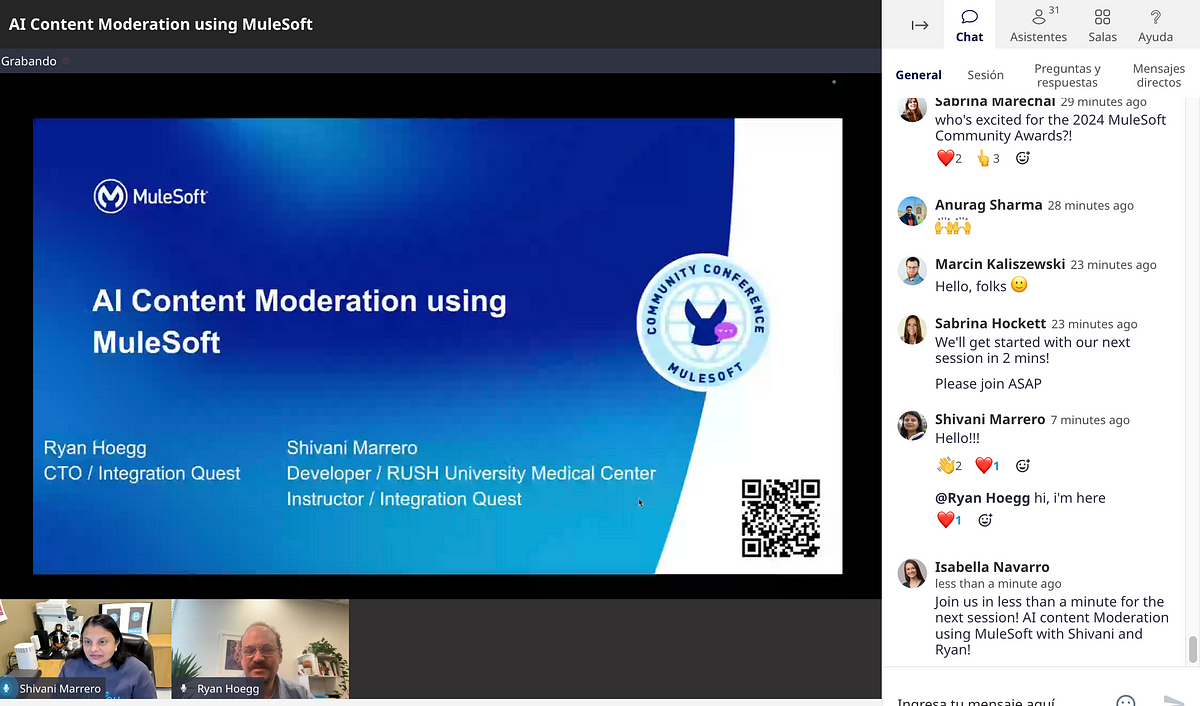Click session title 'AI Content Moderation using MuleSoft'
Viewport: 1200px width, 706px height.
click(161, 24)
